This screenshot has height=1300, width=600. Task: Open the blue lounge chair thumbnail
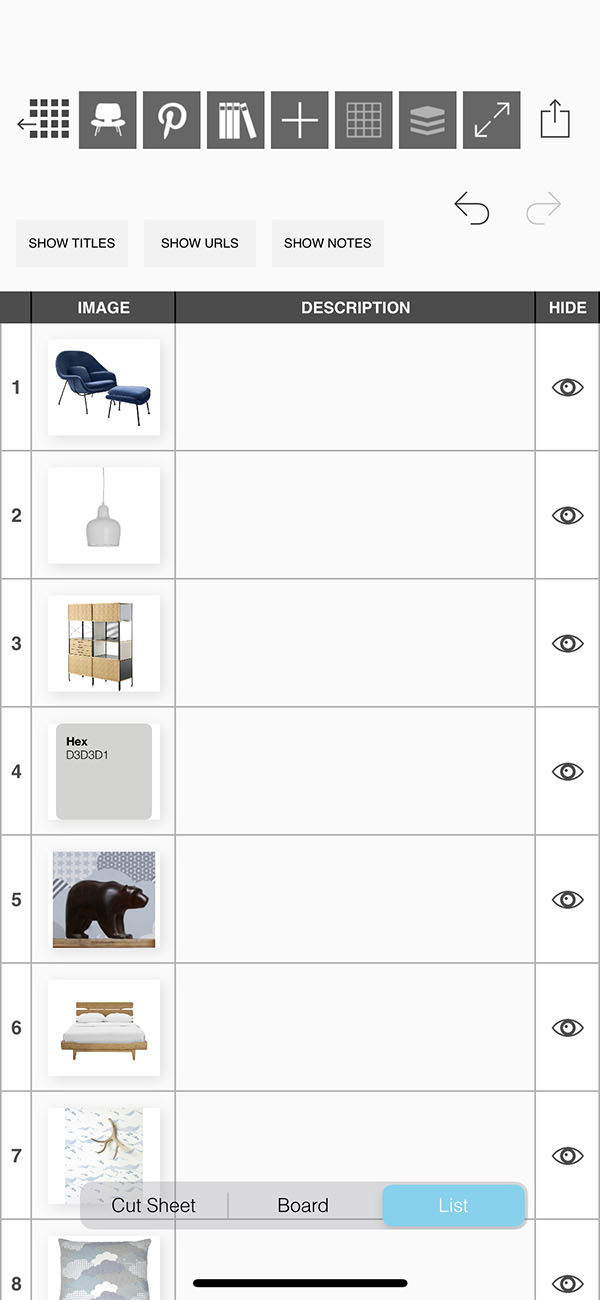coord(104,387)
